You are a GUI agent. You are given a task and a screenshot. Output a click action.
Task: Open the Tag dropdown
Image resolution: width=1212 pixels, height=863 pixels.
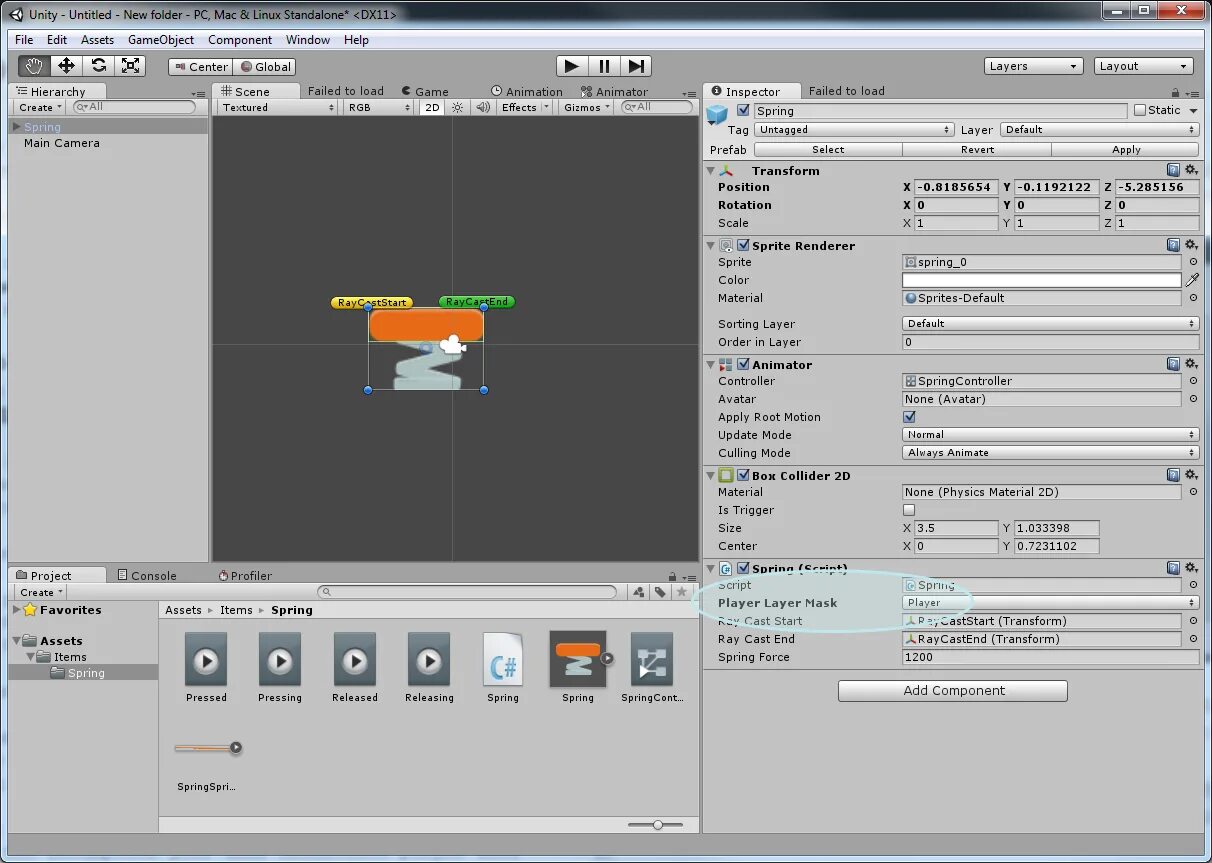pos(854,130)
